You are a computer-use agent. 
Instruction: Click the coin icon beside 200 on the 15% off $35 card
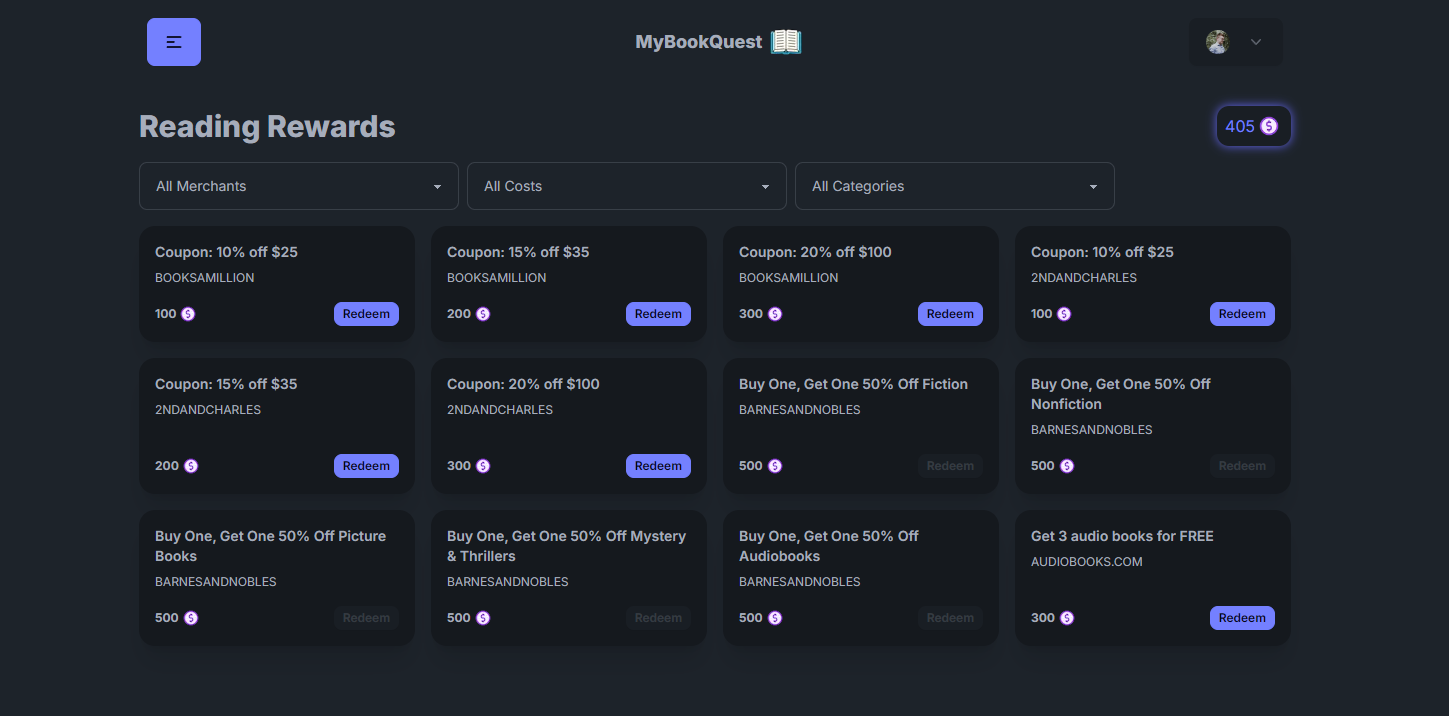[x=483, y=313]
